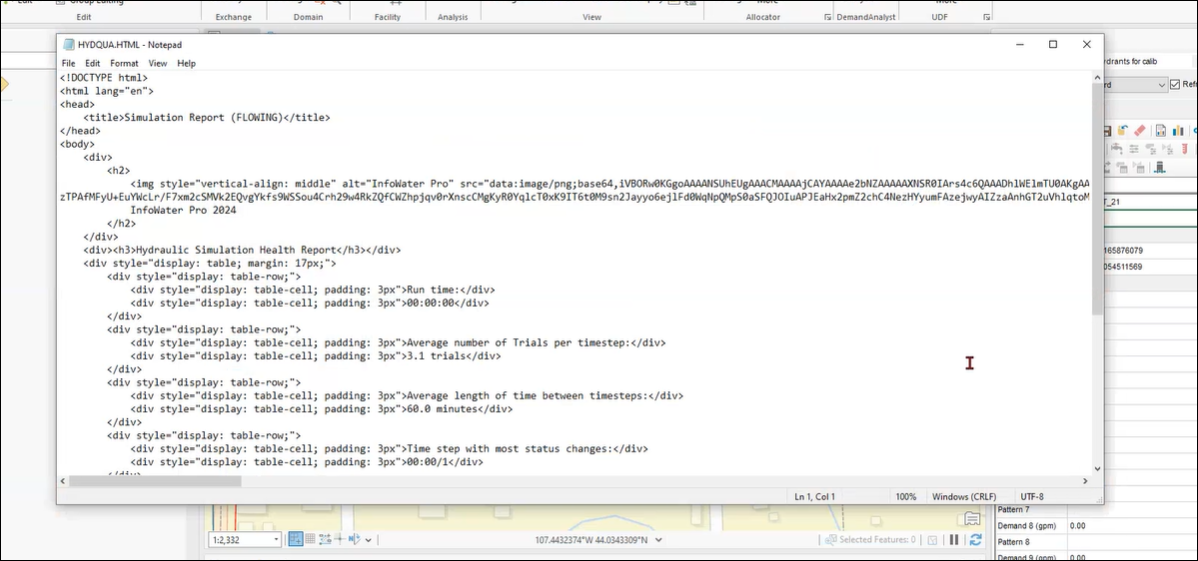The height and width of the screenshot is (561, 1198).
Task: Click the map pin dropdown in status bar
Action: (368, 540)
